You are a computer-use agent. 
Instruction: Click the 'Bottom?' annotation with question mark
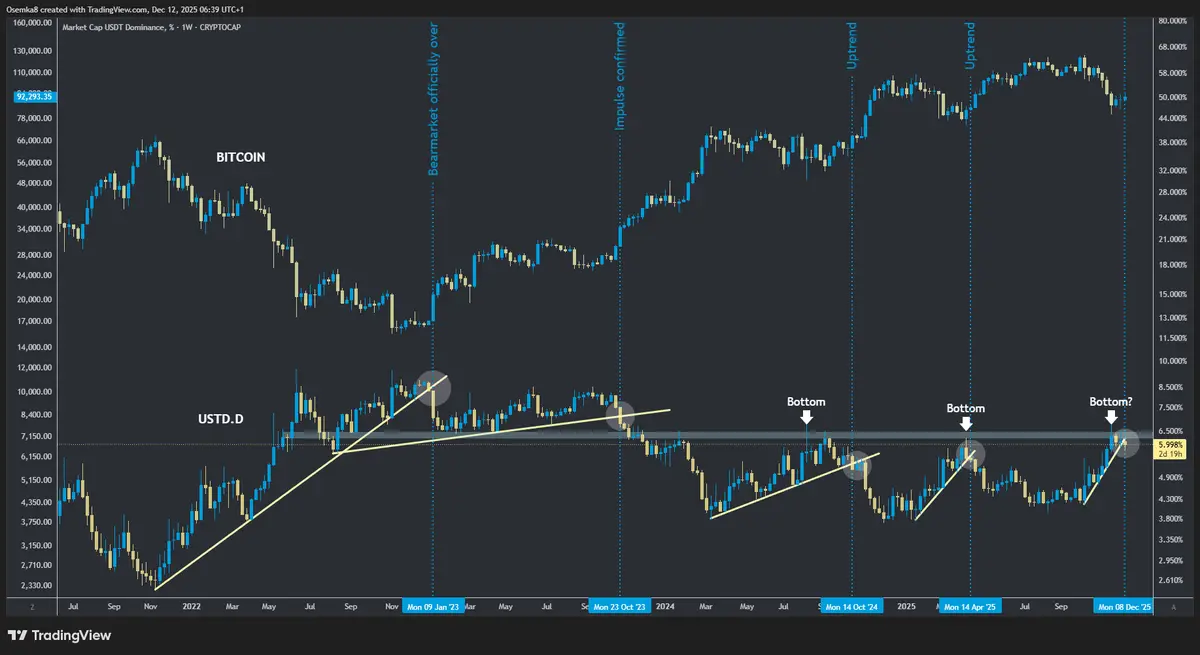tap(1111, 402)
